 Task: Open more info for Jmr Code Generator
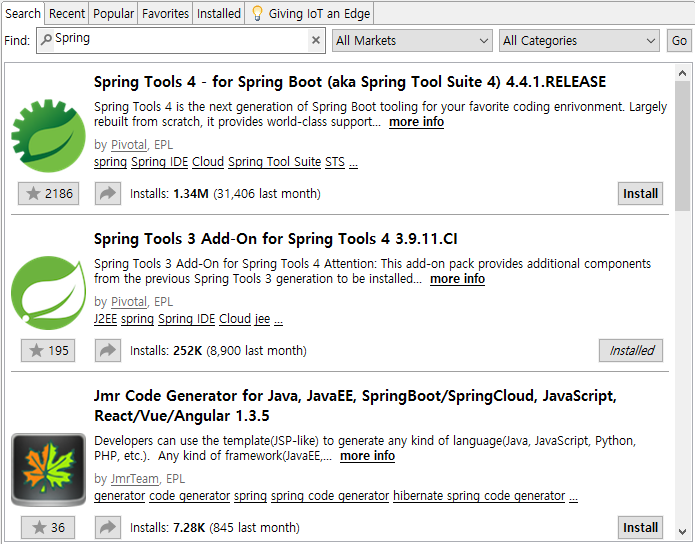pos(367,456)
